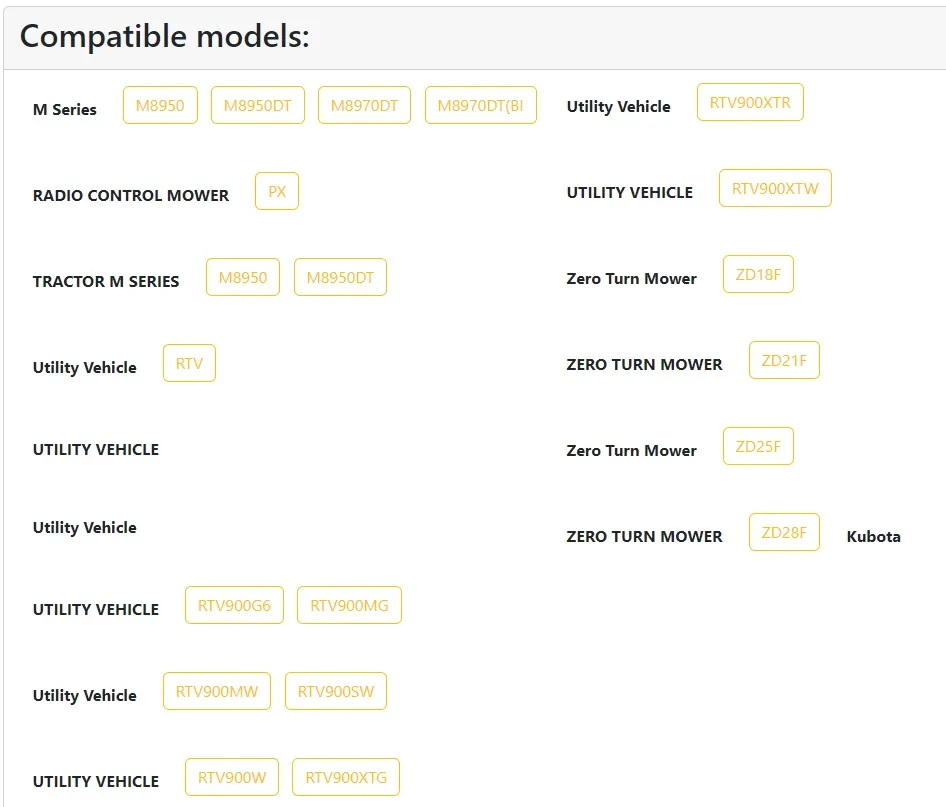Click M8950 under TRACTOR M SERIES
The height and width of the screenshot is (807, 946).
click(x=243, y=277)
